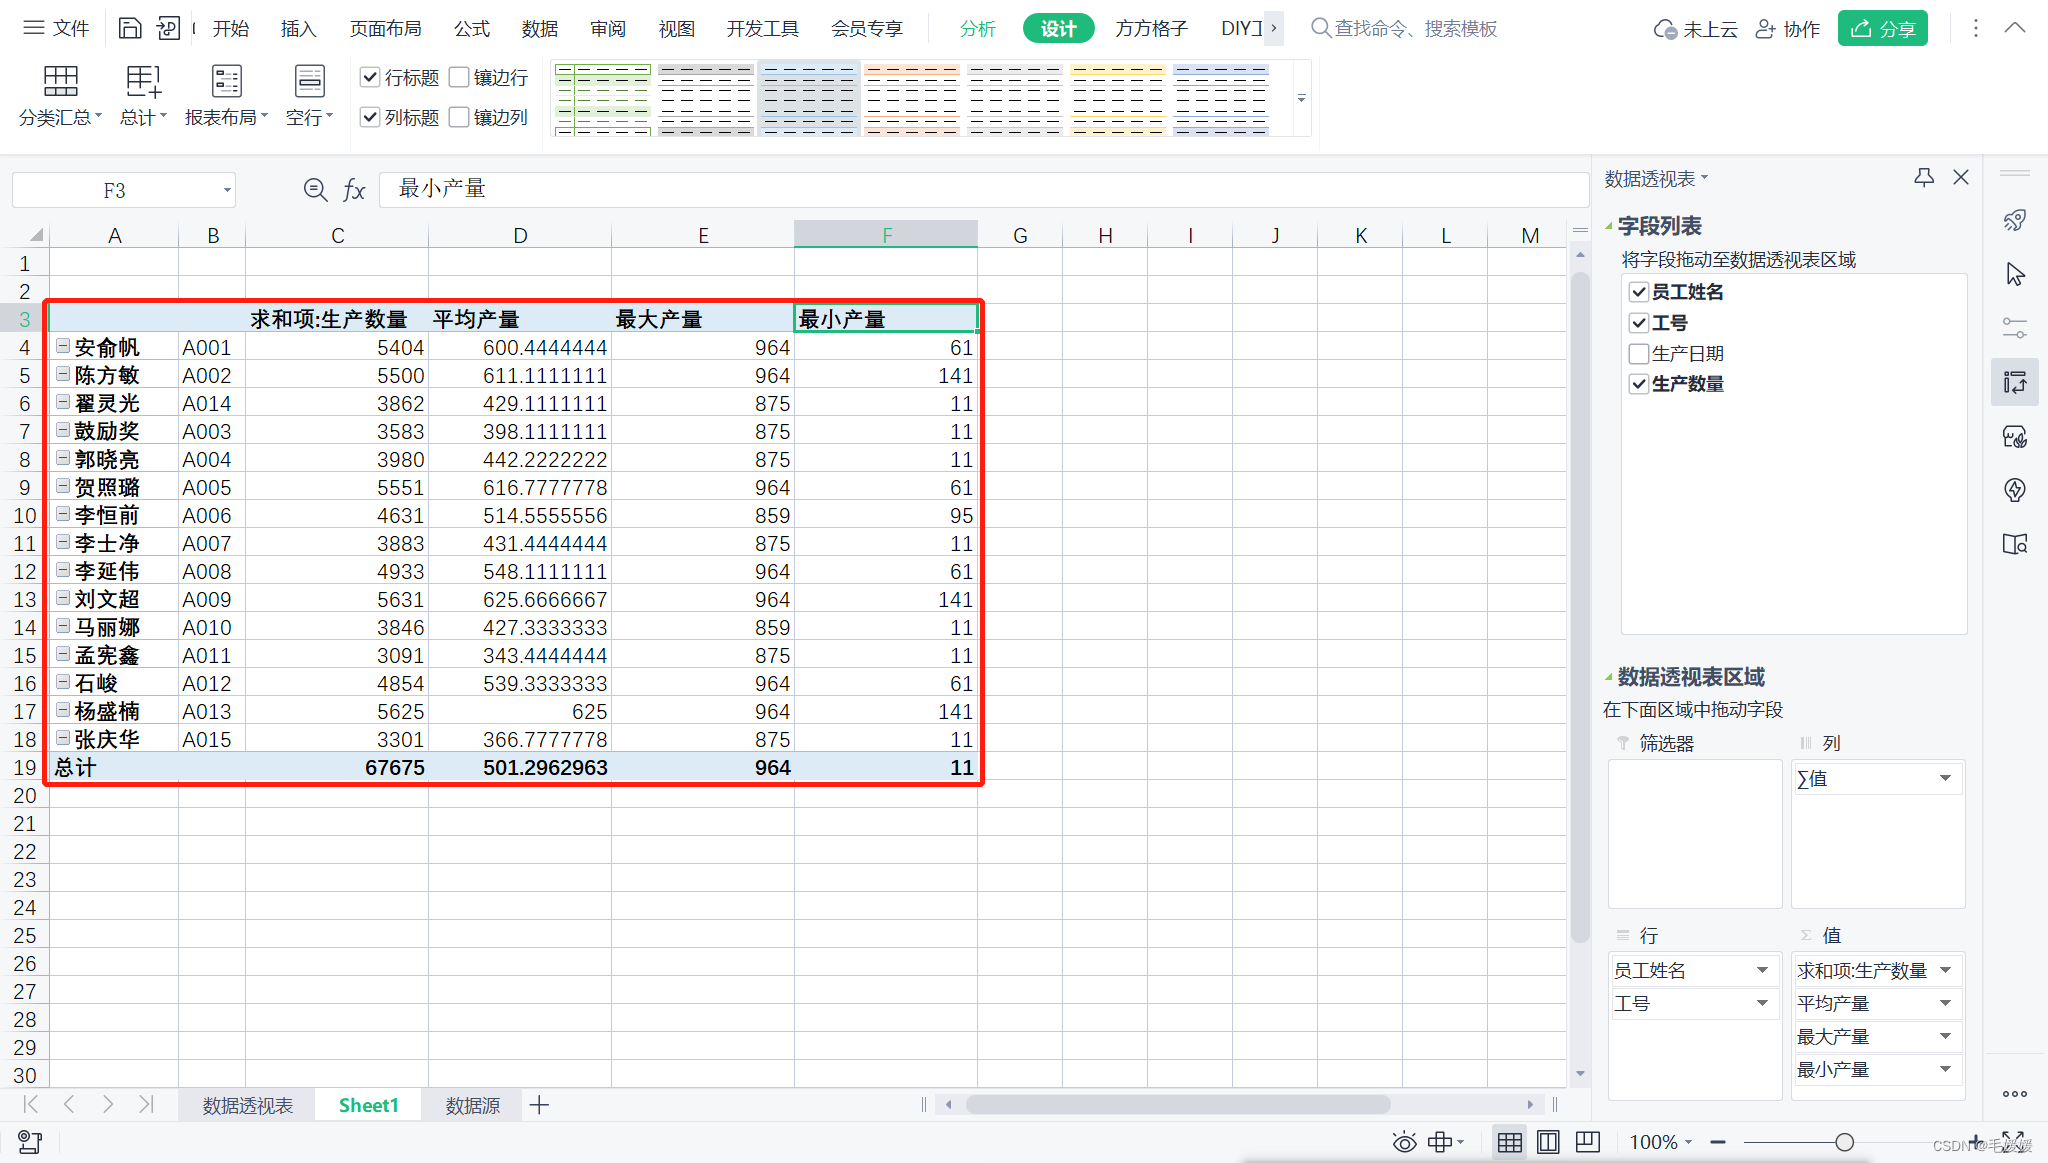
Task: Close the 数据透视表 pane
Action: tap(1961, 177)
